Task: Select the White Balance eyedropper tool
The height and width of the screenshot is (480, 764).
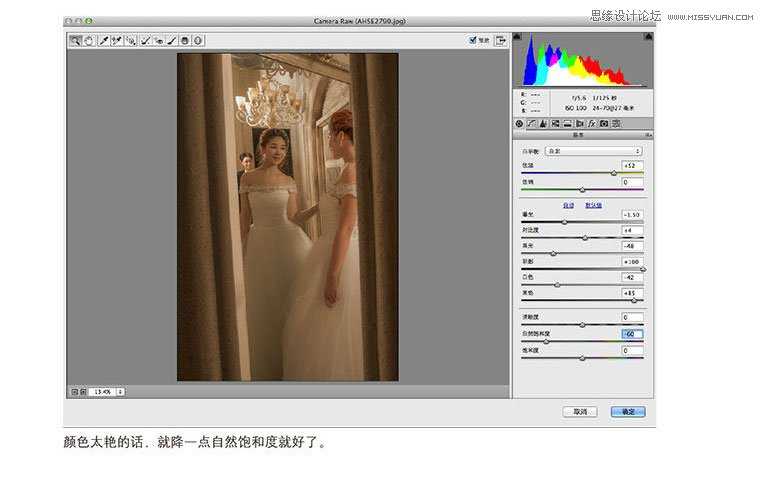Action: pyautogui.click(x=103, y=41)
